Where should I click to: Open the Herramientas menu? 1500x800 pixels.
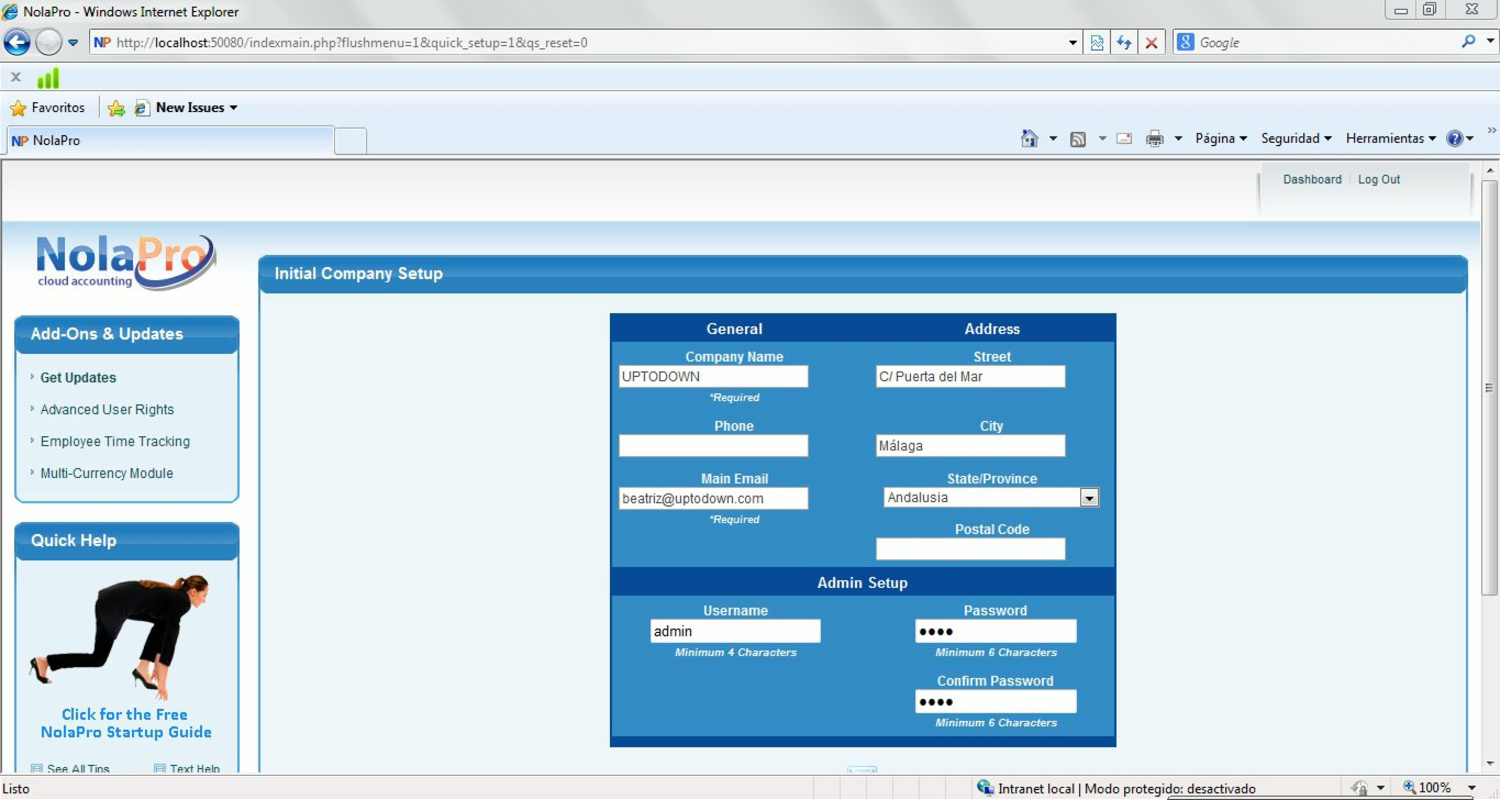(1391, 139)
